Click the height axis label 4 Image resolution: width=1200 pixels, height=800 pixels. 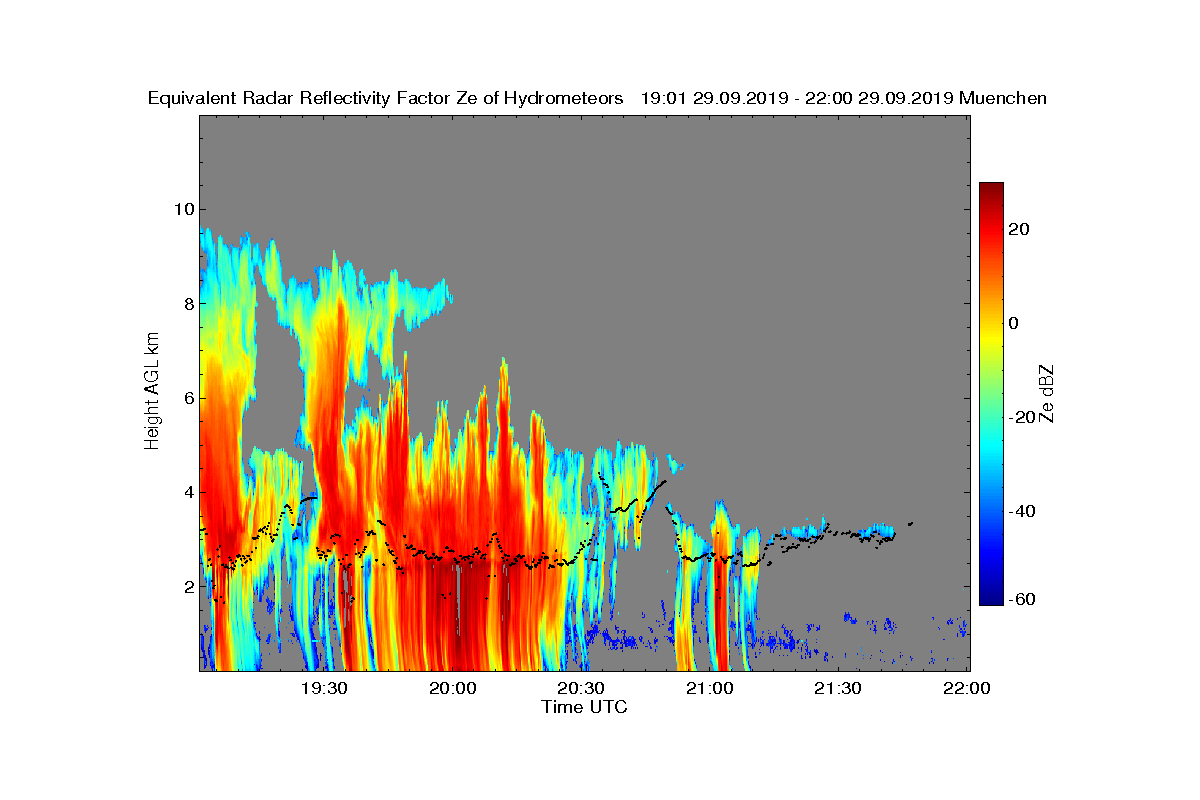coord(187,492)
